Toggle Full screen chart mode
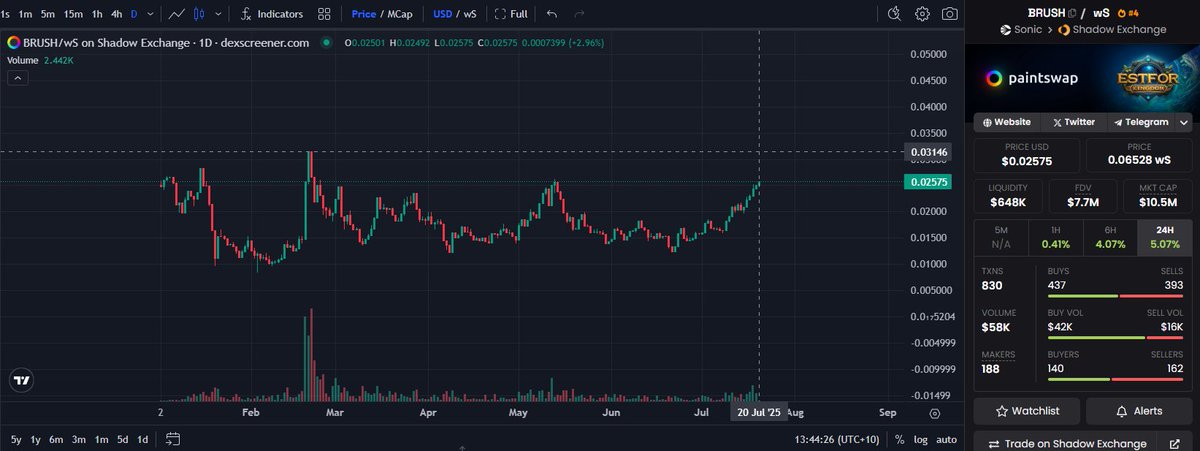This screenshot has height=451, width=1200. 510,15
